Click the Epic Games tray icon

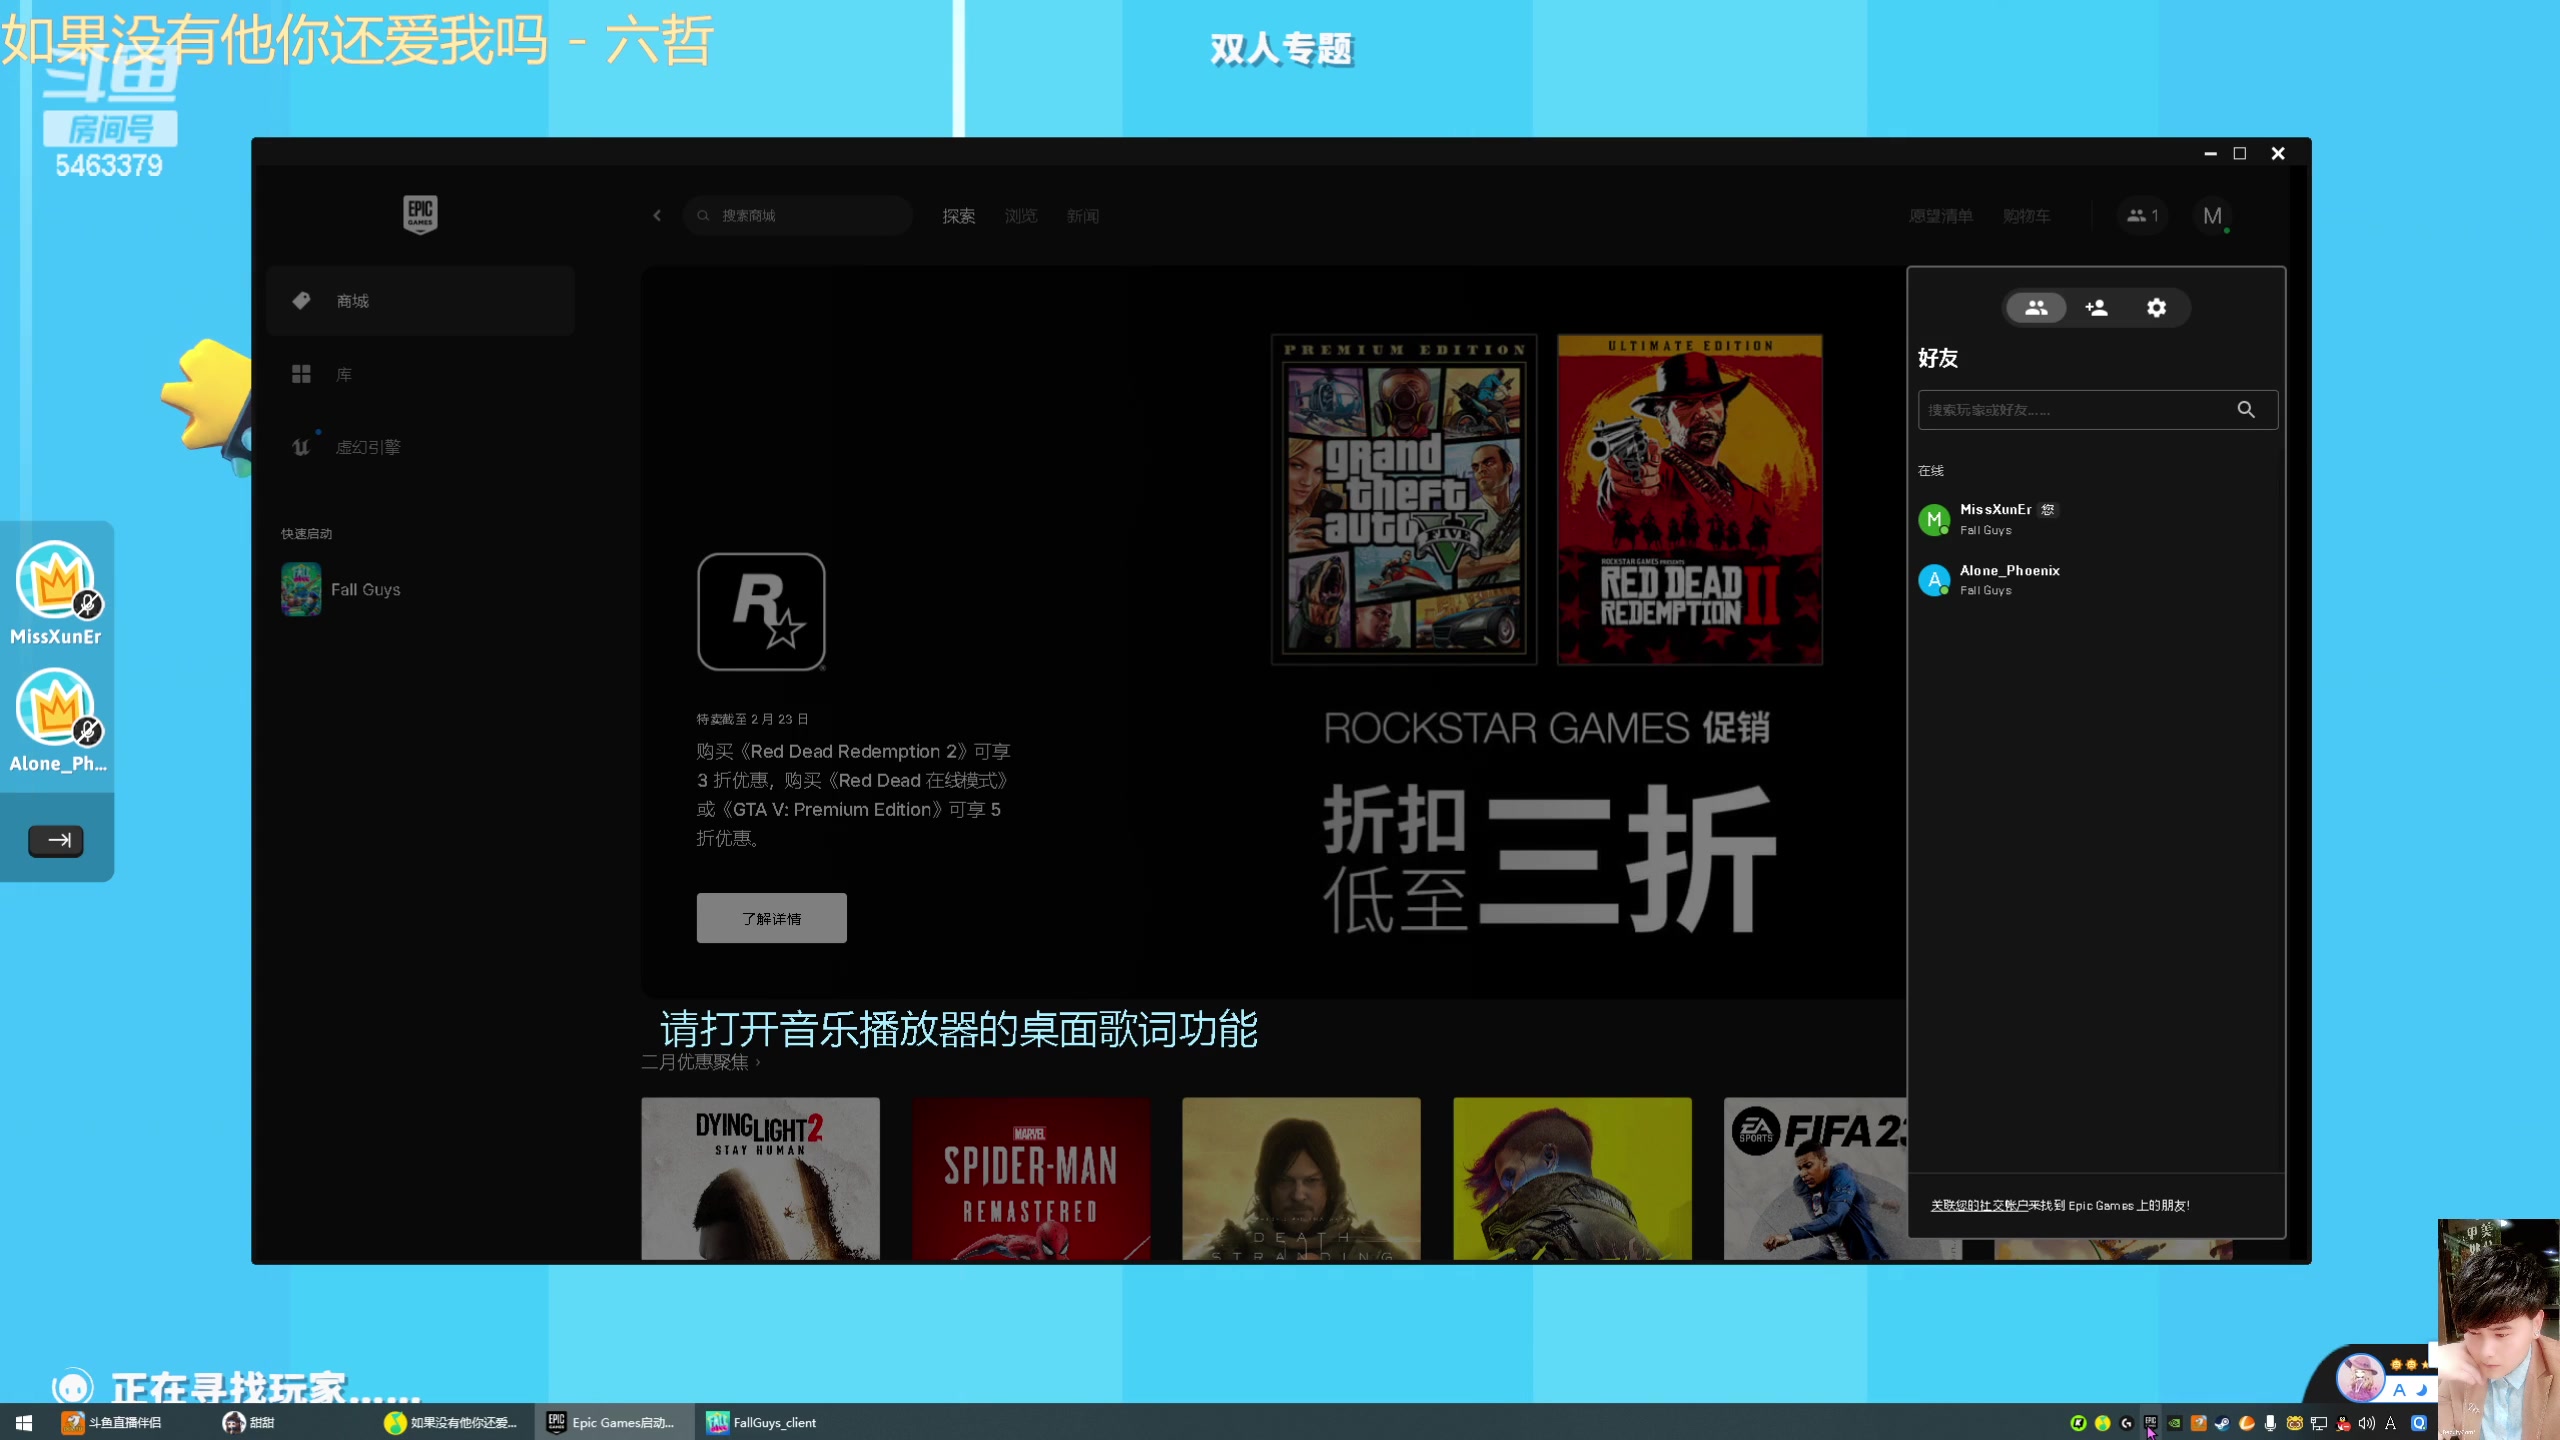click(2150, 1422)
